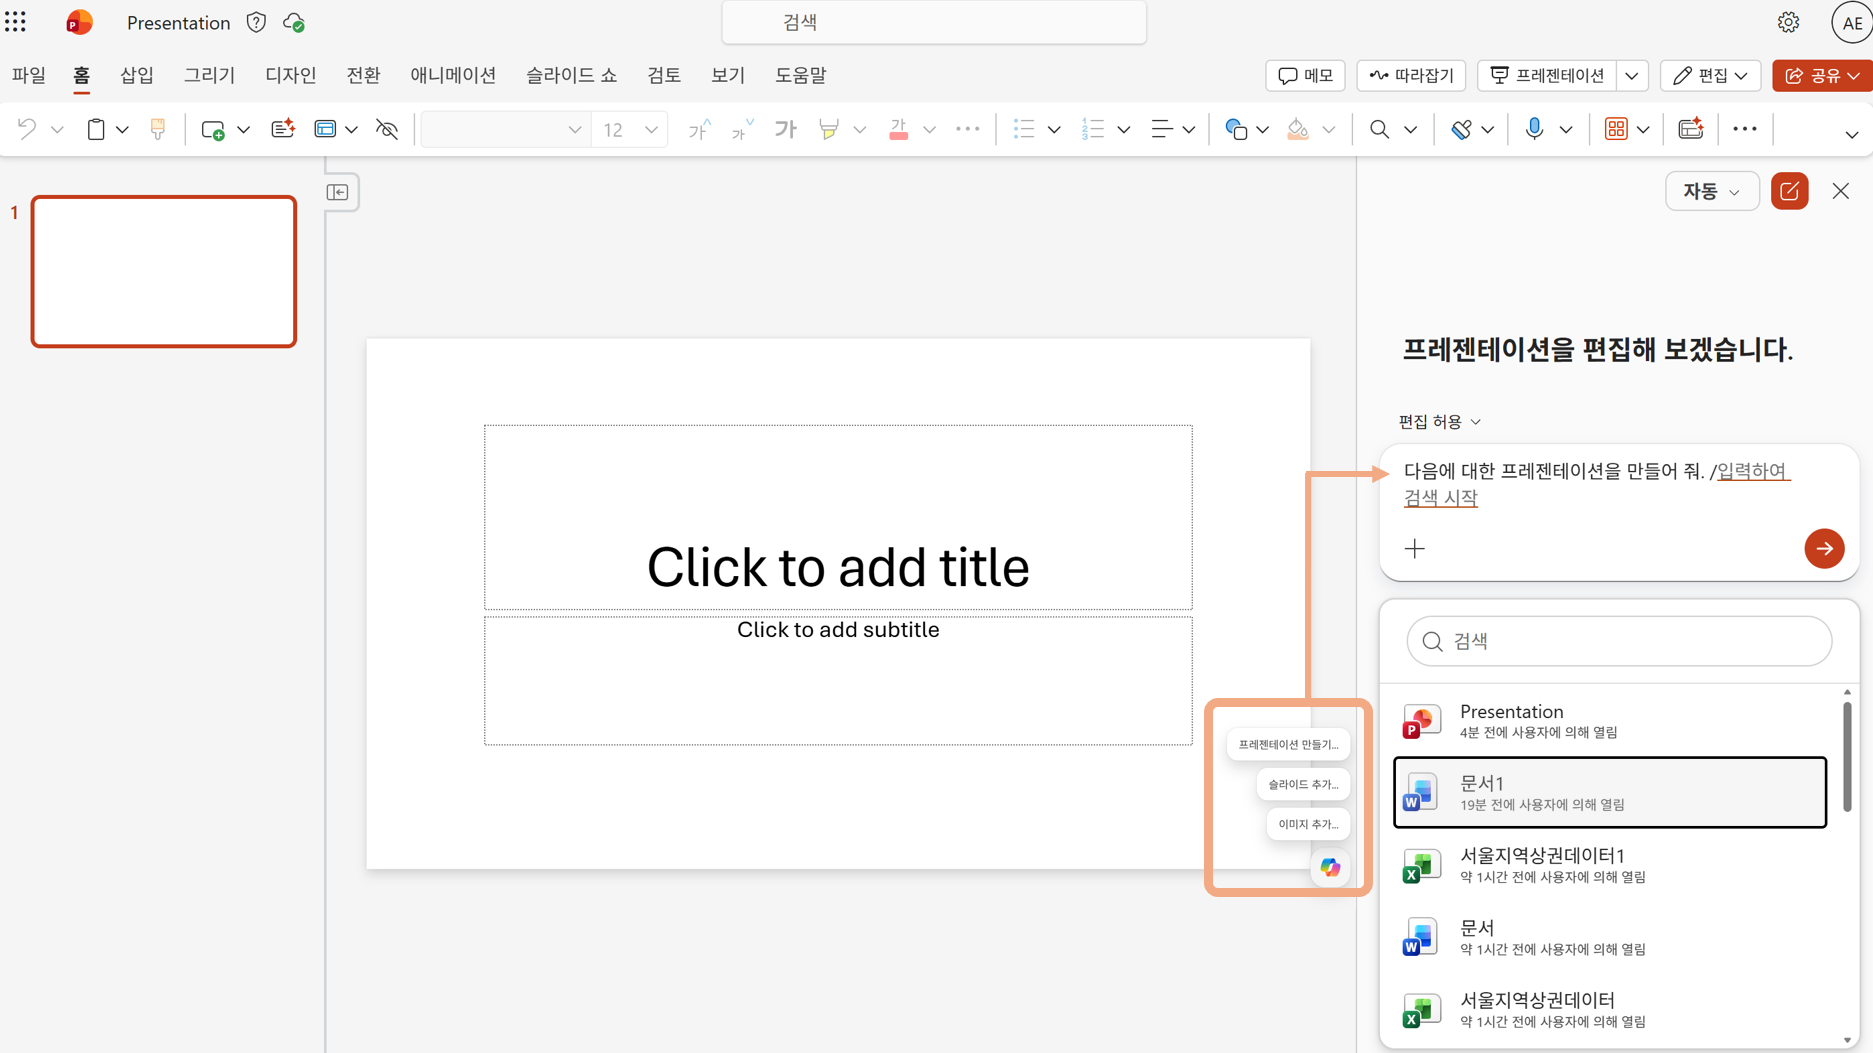Viewport: 1873px width, 1053px height.
Task: Click the 따라잡기 button
Action: pyautogui.click(x=1411, y=76)
